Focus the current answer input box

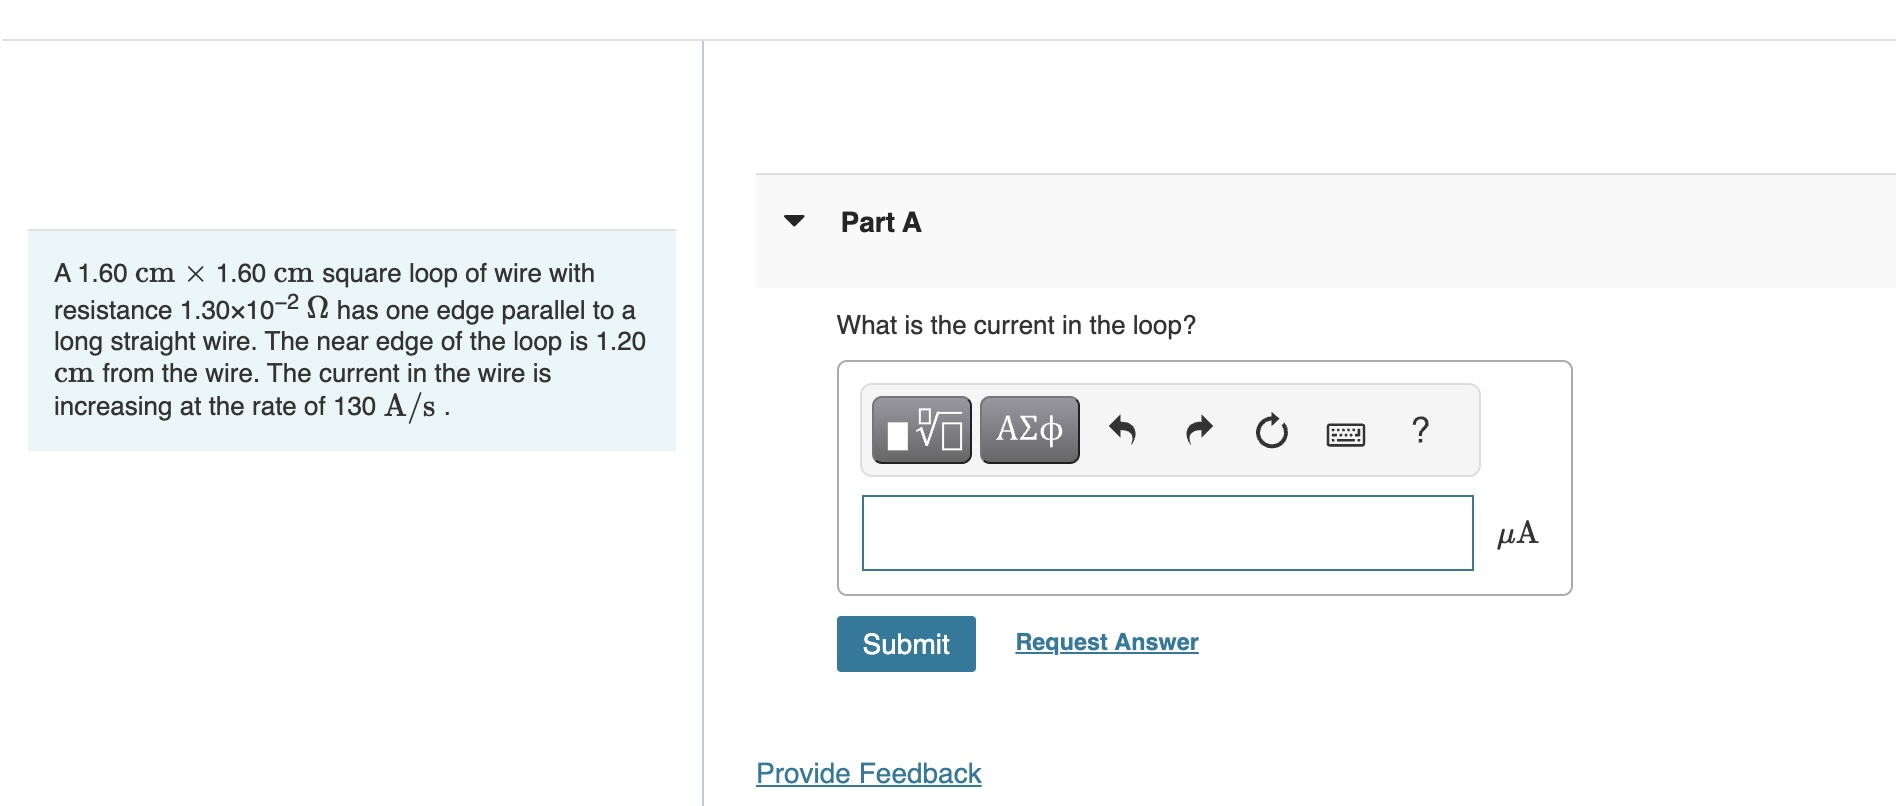1167,533
